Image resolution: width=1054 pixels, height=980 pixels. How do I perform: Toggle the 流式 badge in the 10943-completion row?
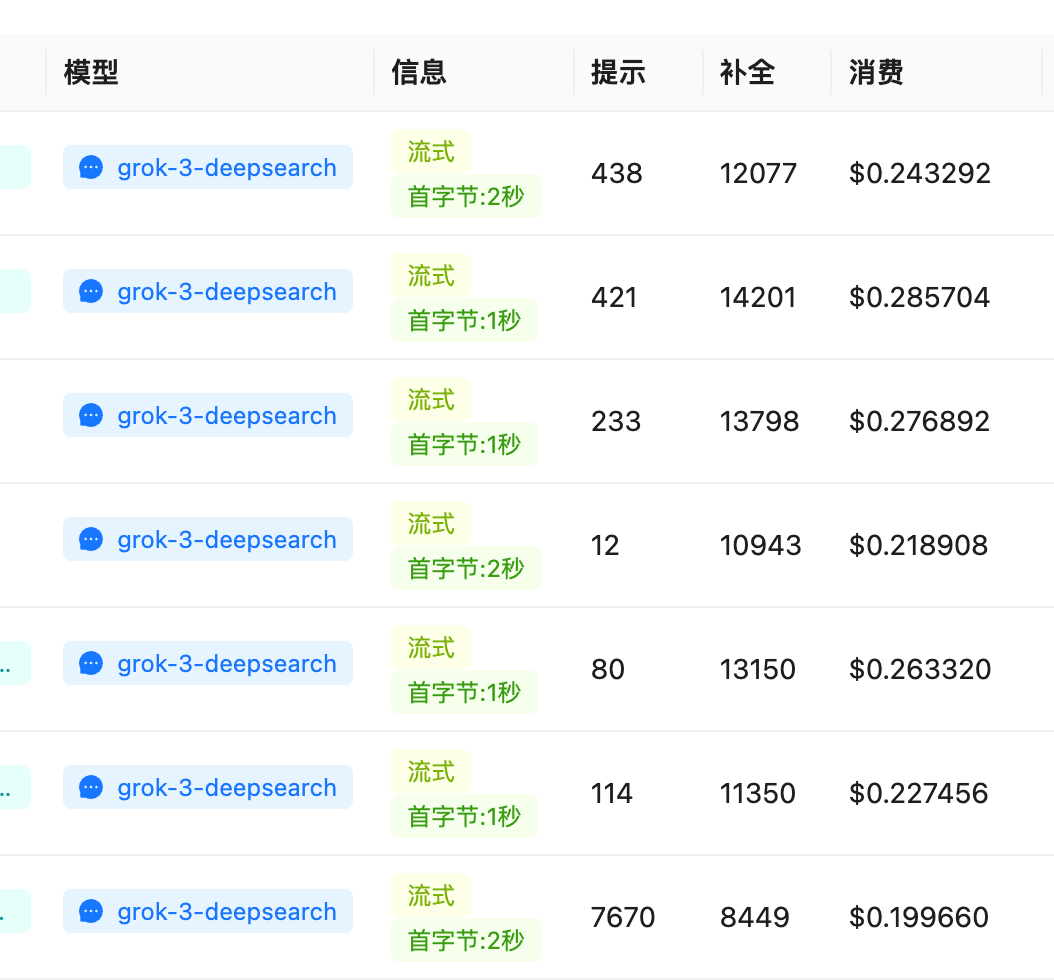tap(431, 523)
